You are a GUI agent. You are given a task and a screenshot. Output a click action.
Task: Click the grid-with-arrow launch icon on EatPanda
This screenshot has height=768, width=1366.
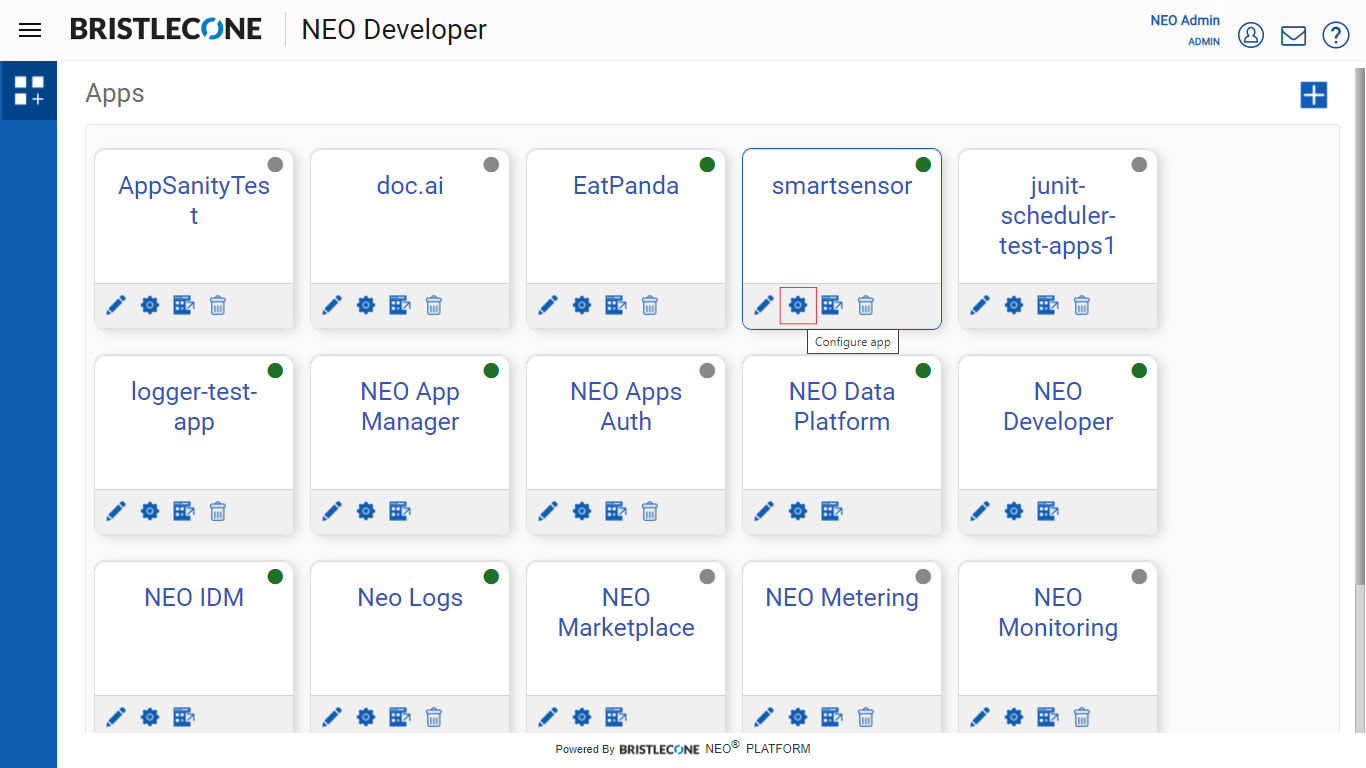[616, 305]
